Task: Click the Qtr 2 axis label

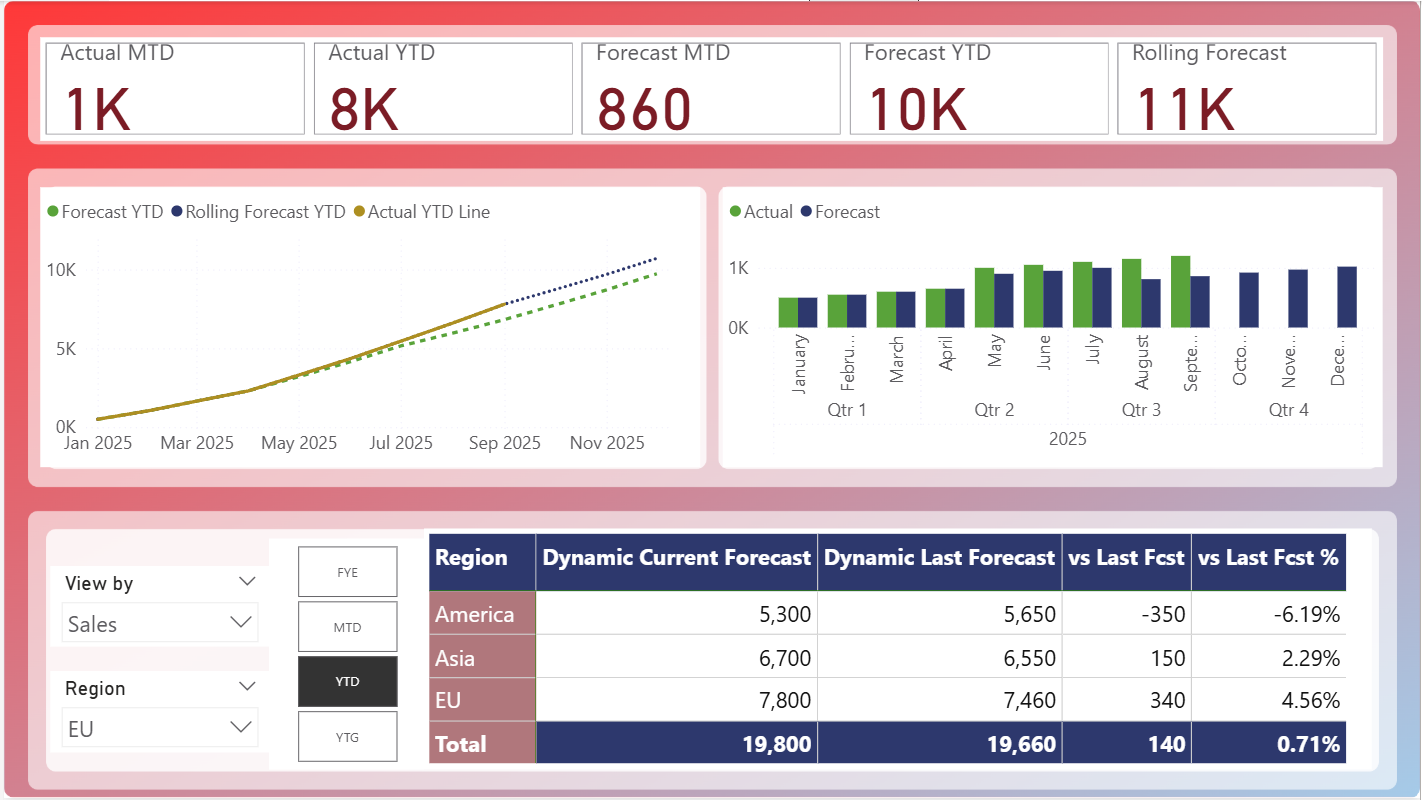Action: (x=994, y=410)
